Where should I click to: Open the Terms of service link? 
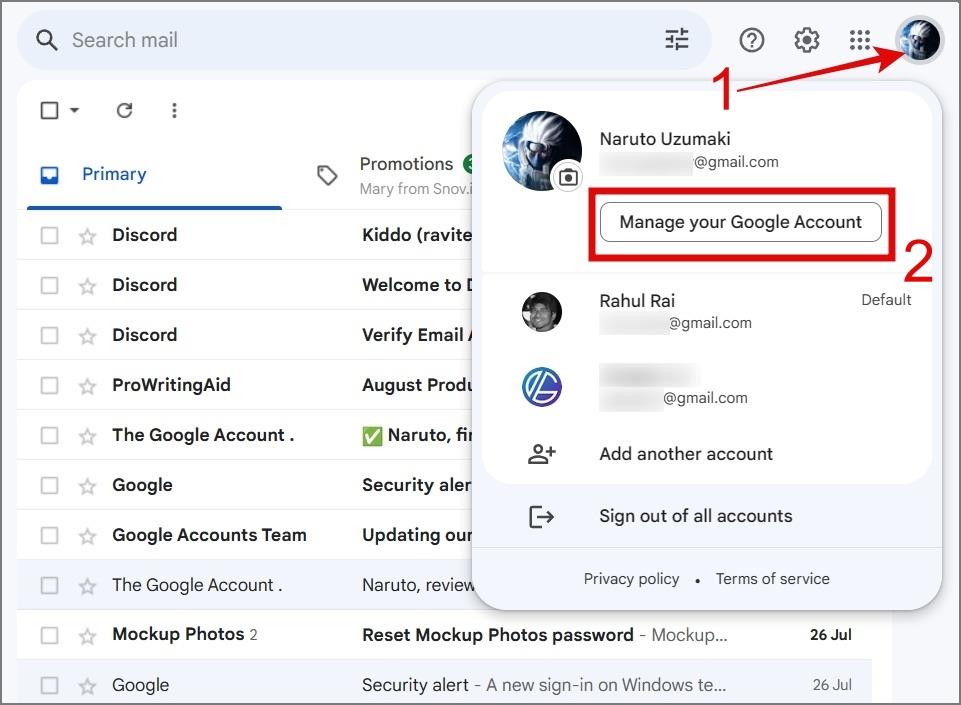coord(772,579)
